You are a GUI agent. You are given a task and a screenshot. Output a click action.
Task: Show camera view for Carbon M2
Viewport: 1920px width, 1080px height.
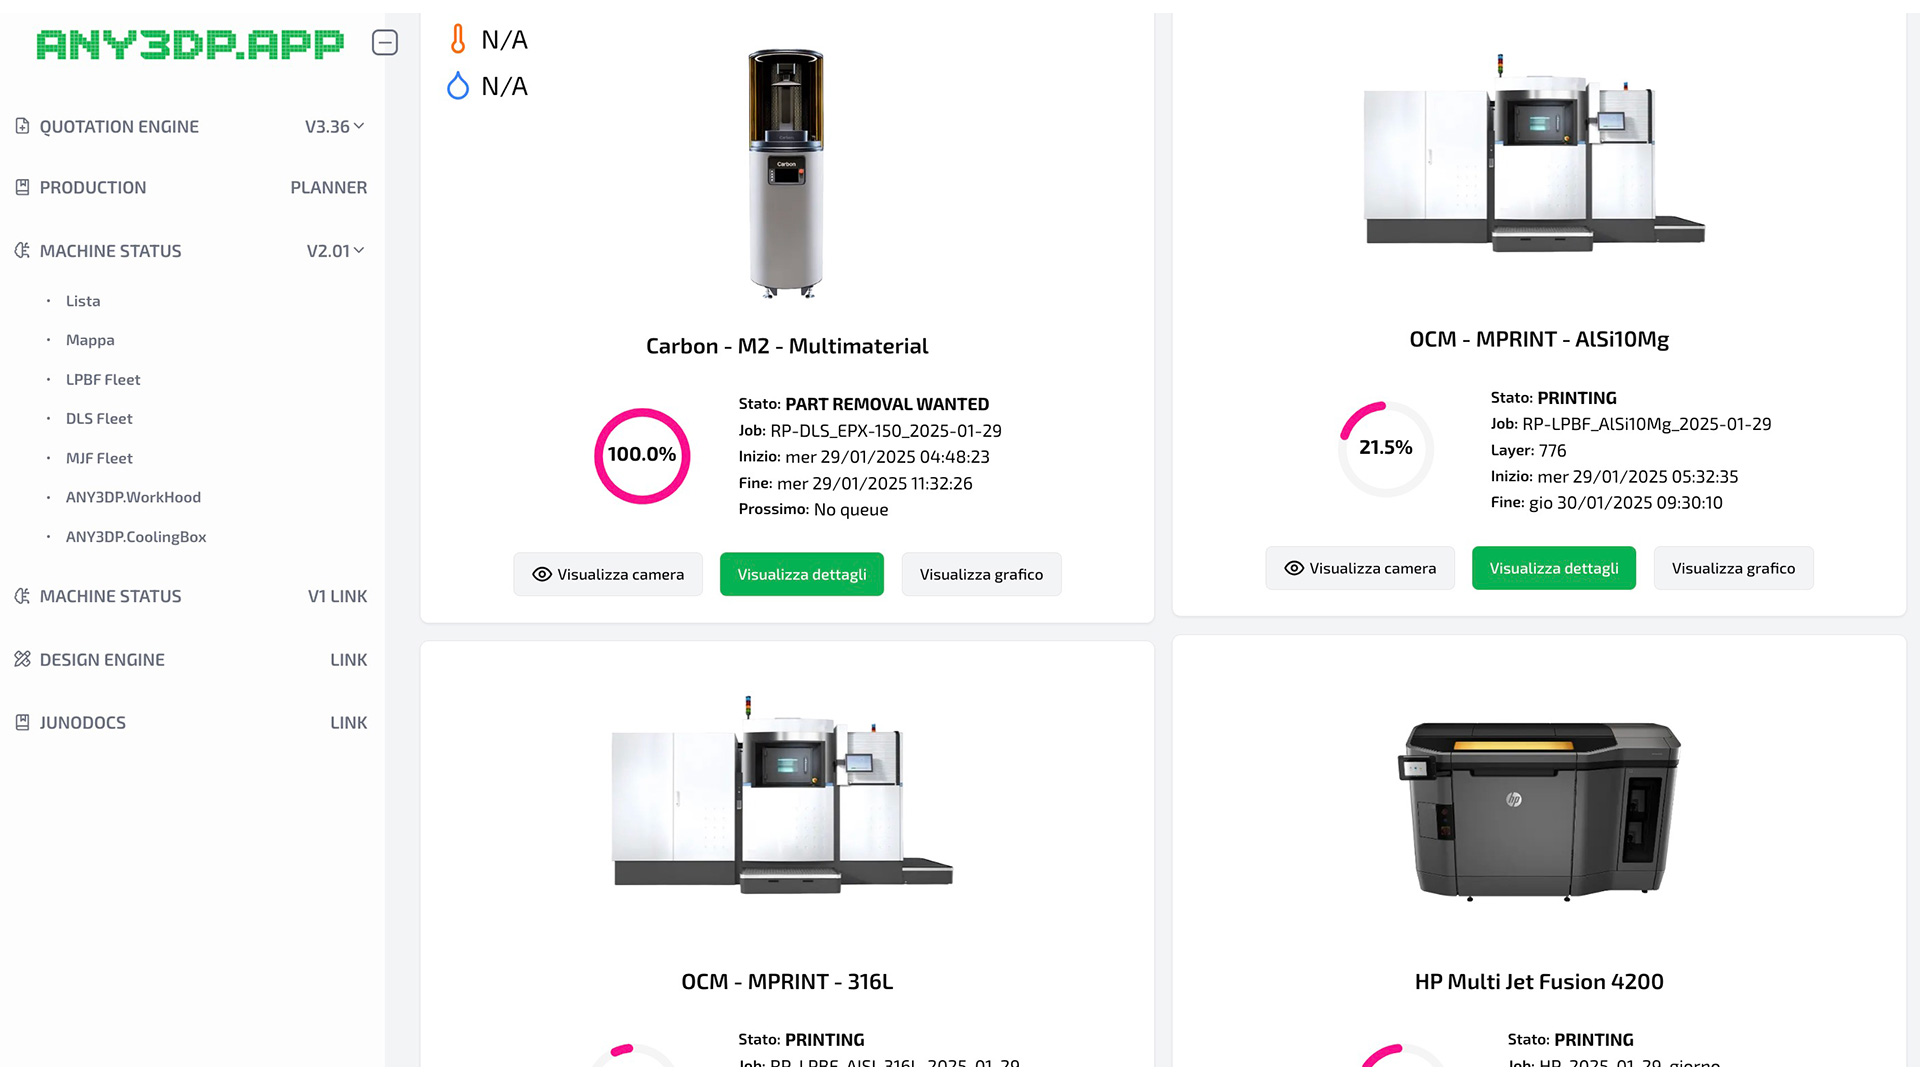tap(608, 574)
